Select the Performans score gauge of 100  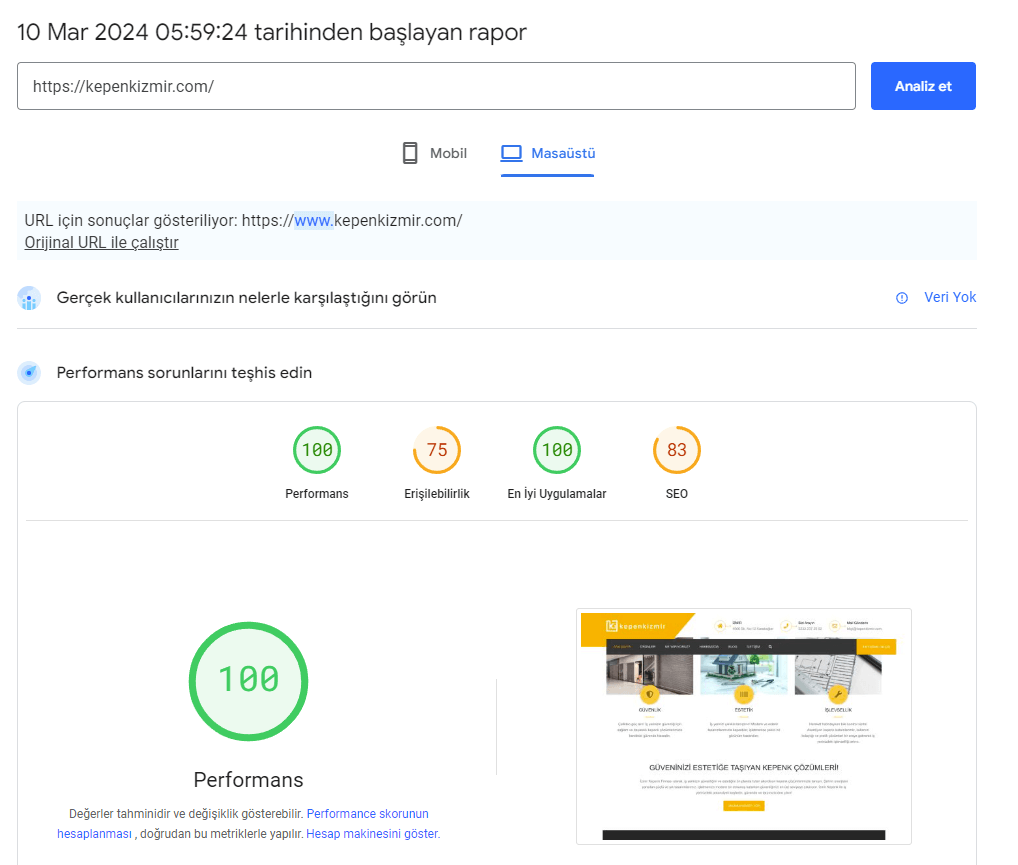click(x=317, y=450)
